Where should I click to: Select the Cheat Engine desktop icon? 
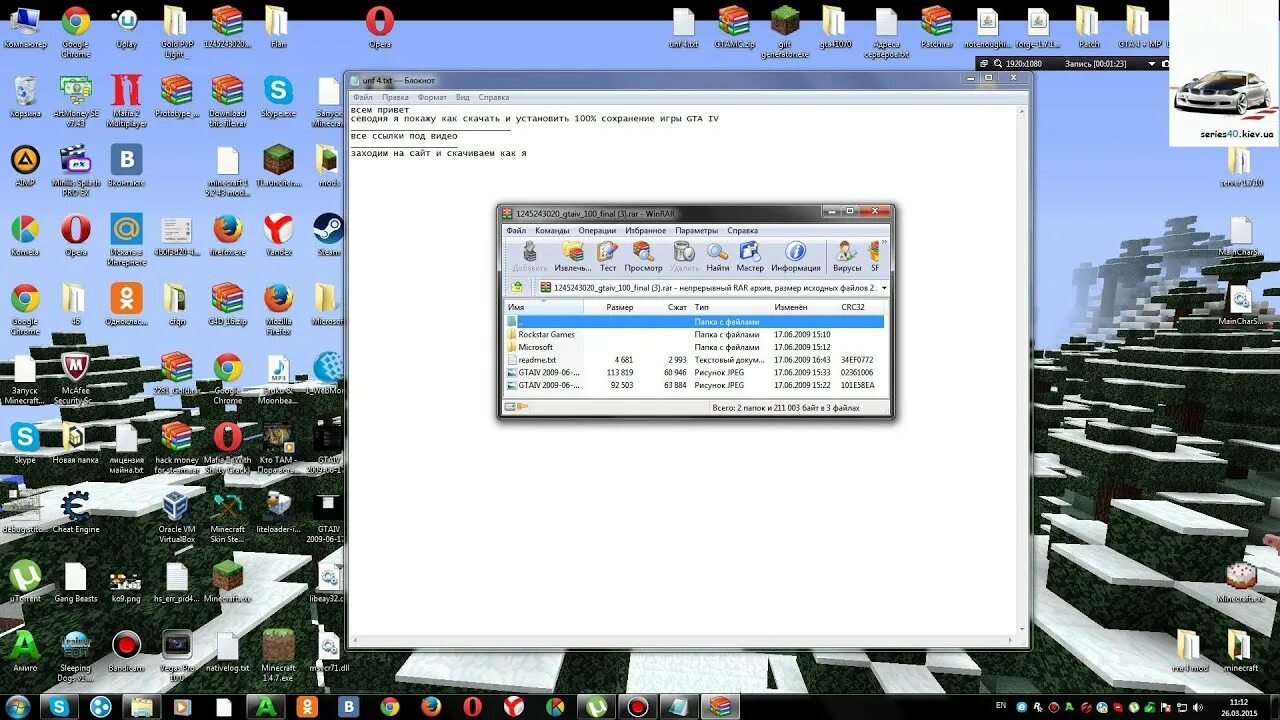tap(75, 512)
